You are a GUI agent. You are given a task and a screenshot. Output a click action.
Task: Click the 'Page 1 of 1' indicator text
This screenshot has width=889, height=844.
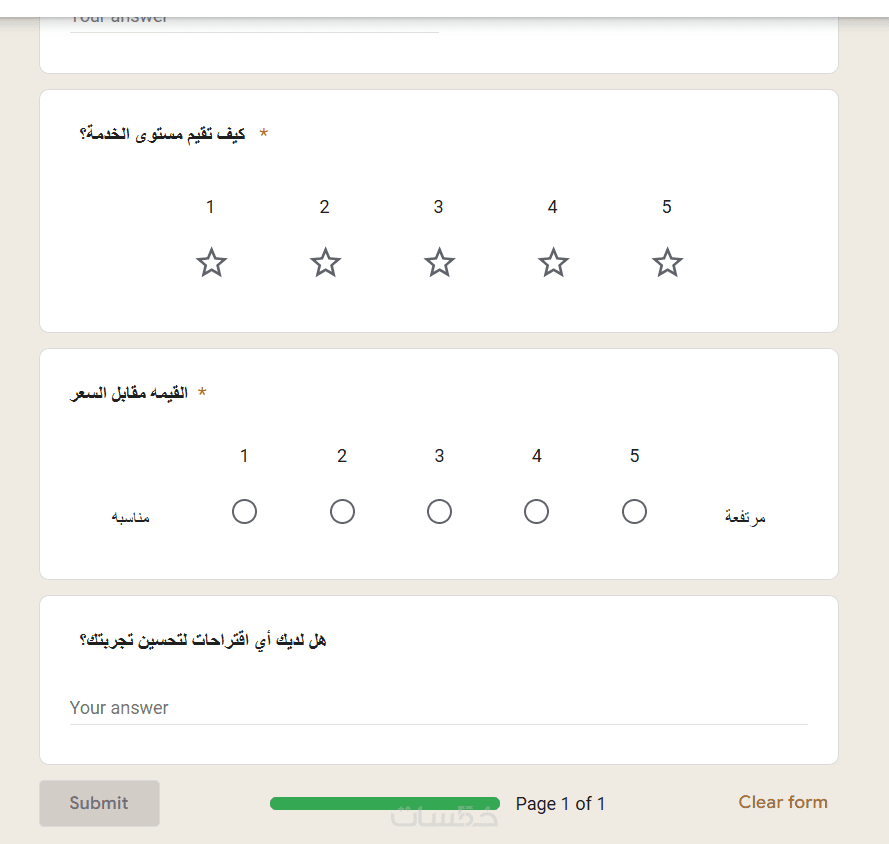pyautogui.click(x=560, y=804)
